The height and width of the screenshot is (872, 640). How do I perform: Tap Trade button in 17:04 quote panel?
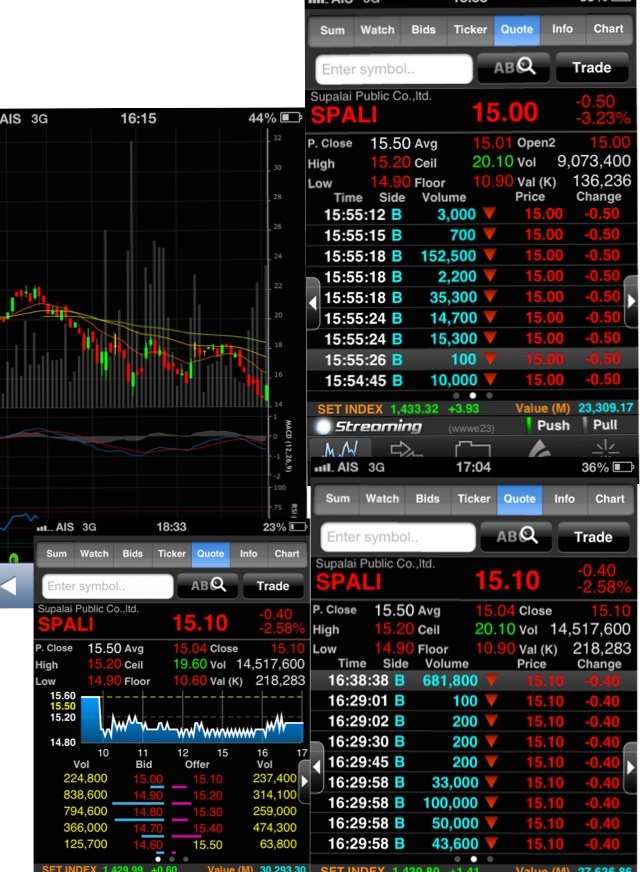click(593, 537)
